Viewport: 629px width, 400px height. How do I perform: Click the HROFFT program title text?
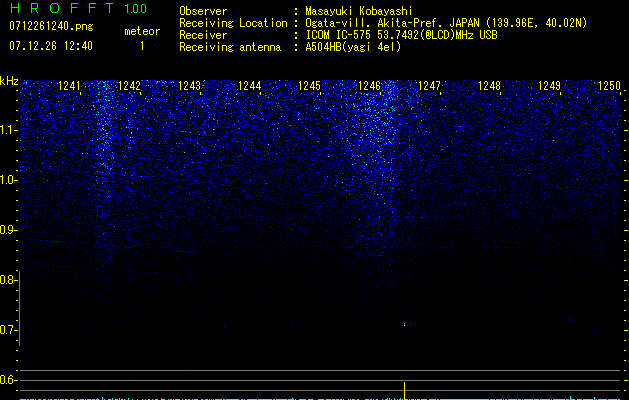[x=63, y=8]
